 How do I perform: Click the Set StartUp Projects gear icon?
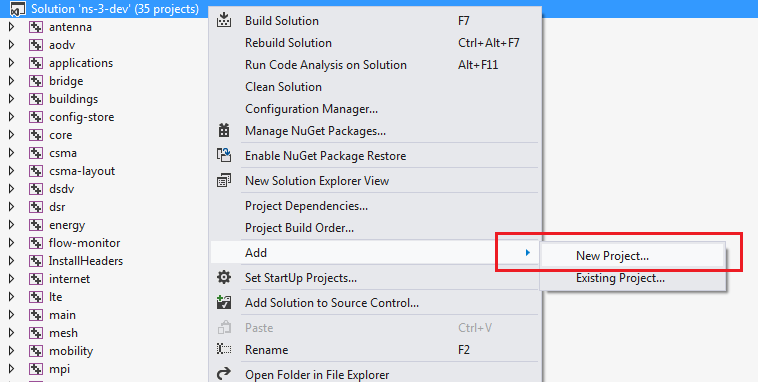224,278
